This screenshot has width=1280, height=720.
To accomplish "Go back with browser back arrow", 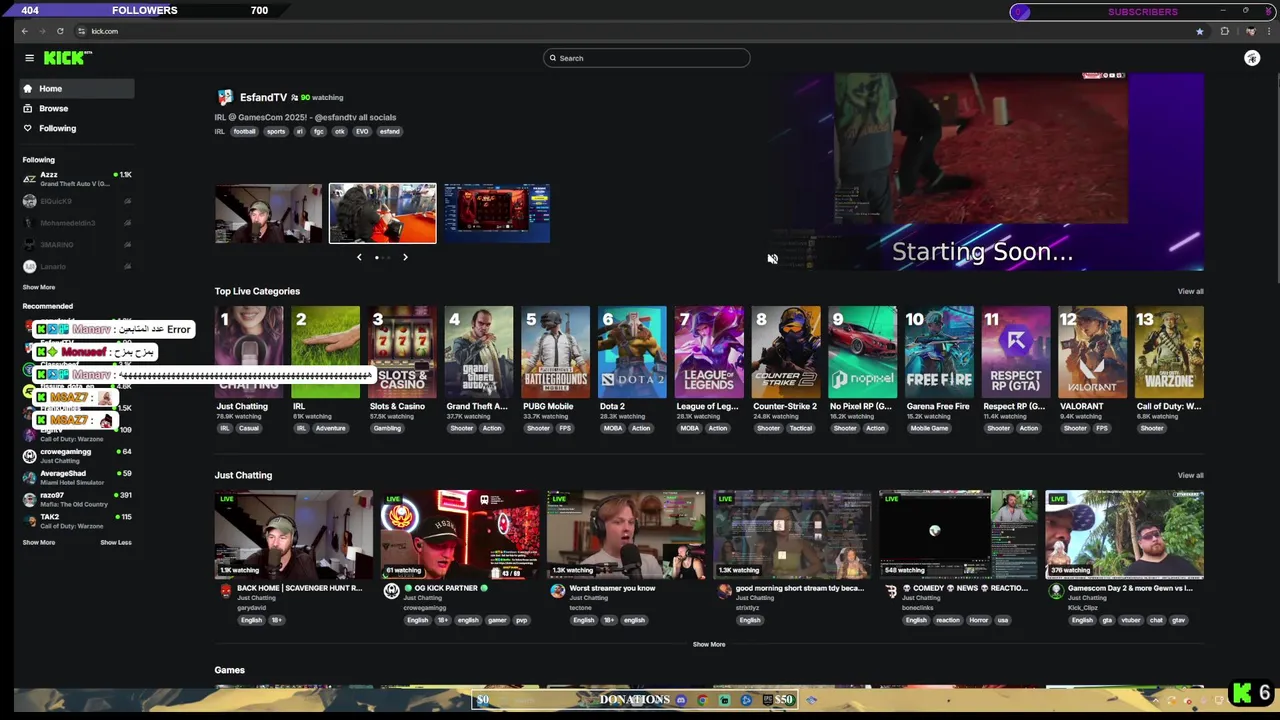I will (25, 31).
